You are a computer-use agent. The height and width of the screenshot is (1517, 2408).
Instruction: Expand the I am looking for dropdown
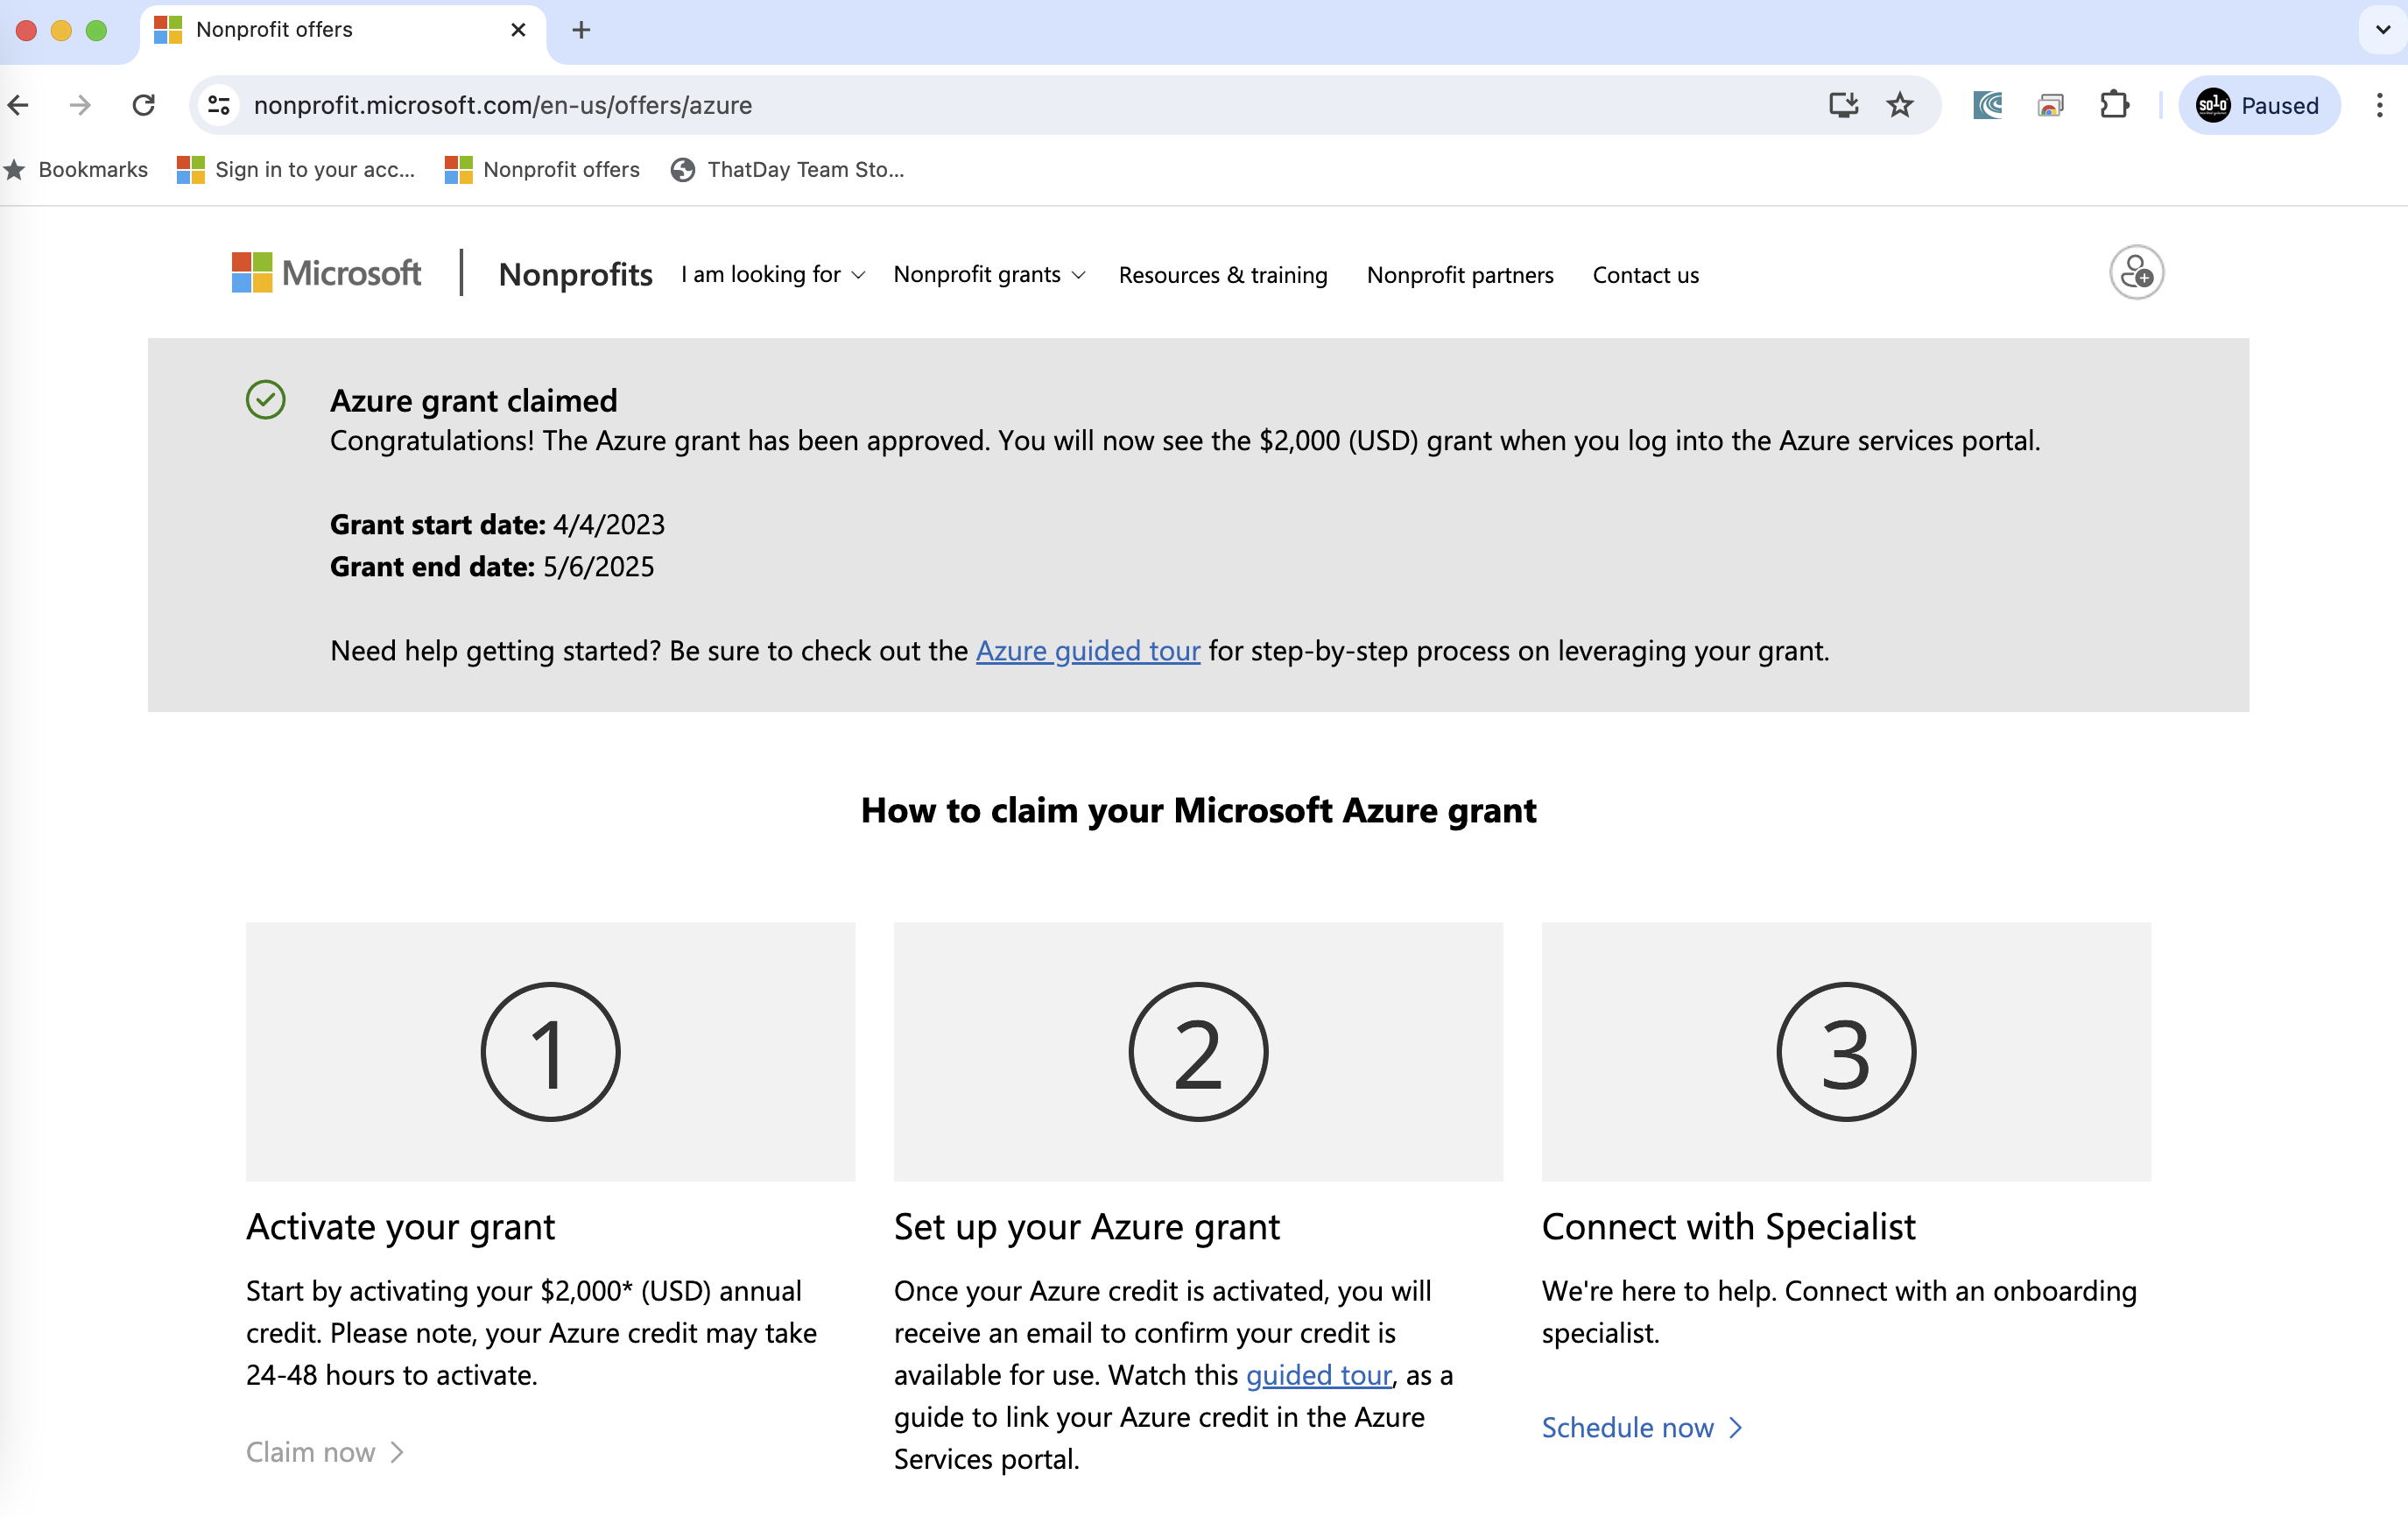(x=774, y=274)
